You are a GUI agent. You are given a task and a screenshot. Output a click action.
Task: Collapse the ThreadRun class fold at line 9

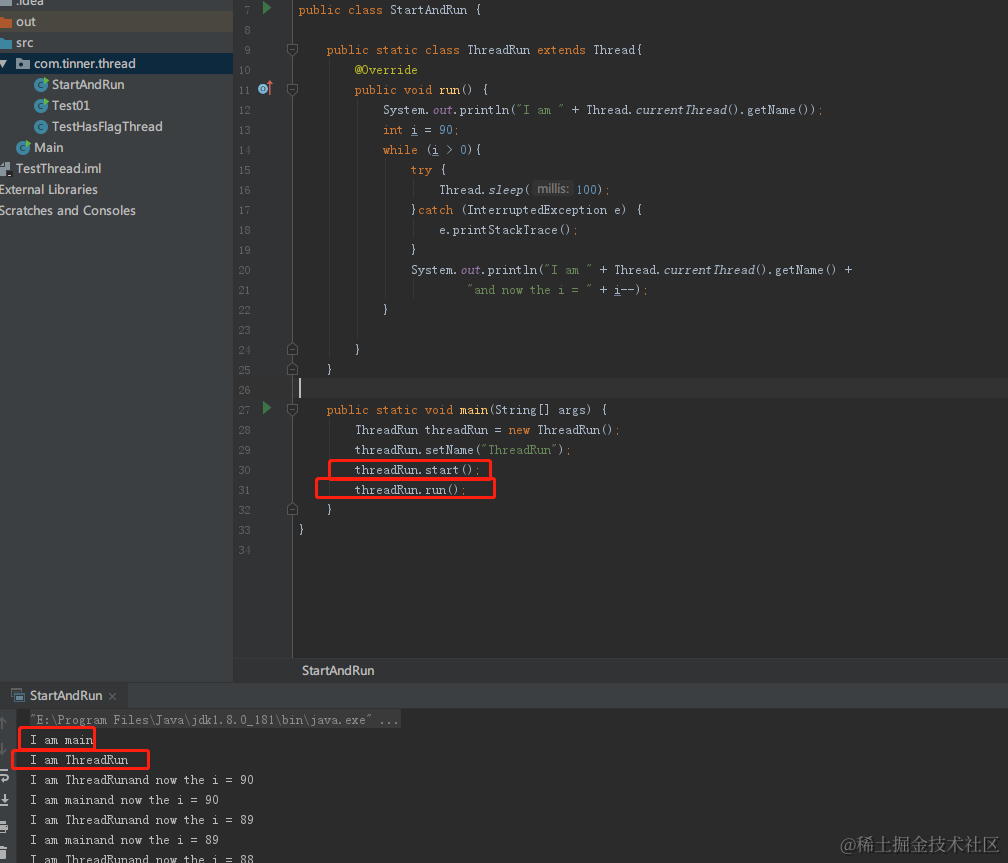click(x=292, y=50)
